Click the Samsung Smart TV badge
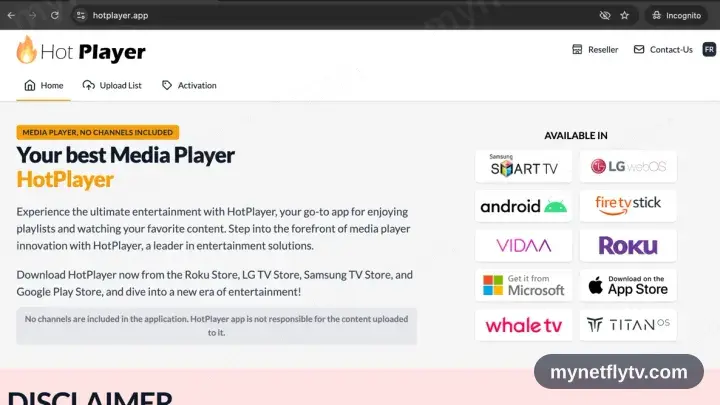720x405 pixels. tap(523, 166)
